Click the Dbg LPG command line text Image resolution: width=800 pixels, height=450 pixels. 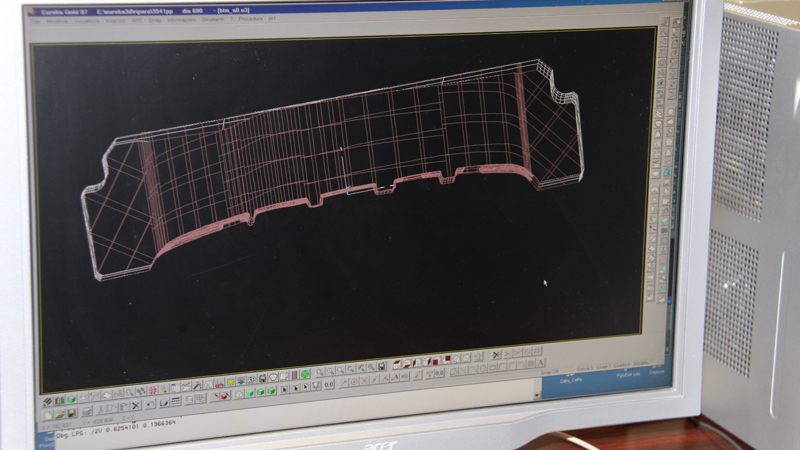115,430
